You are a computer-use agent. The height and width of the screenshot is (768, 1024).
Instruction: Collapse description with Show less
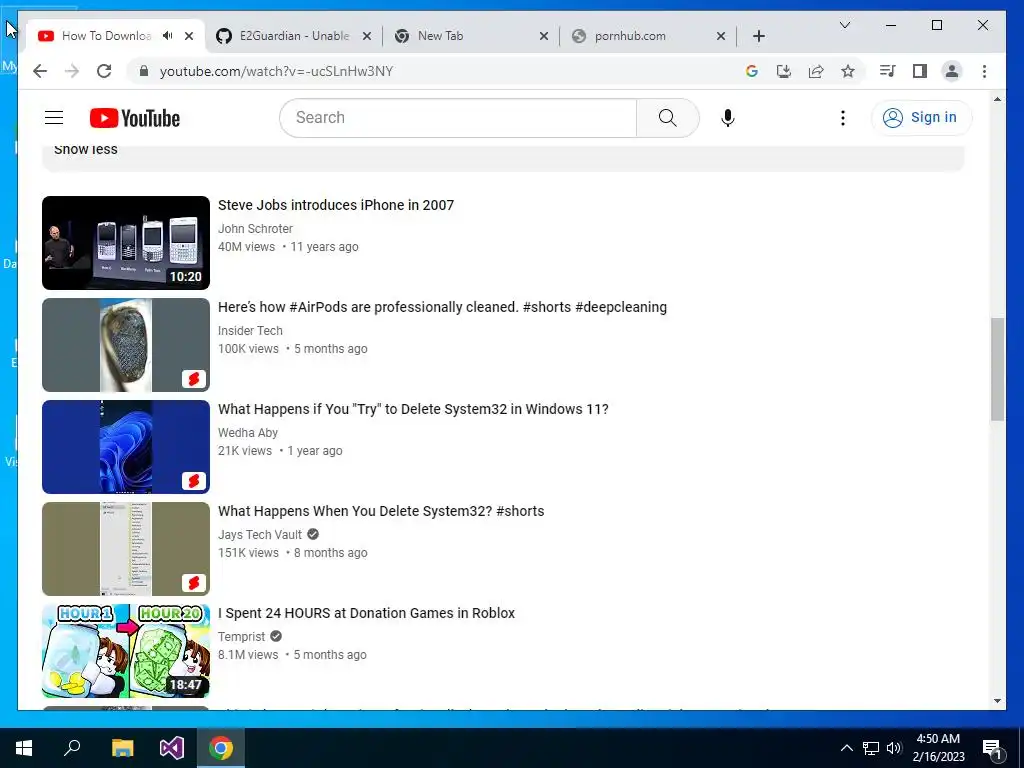point(86,150)
